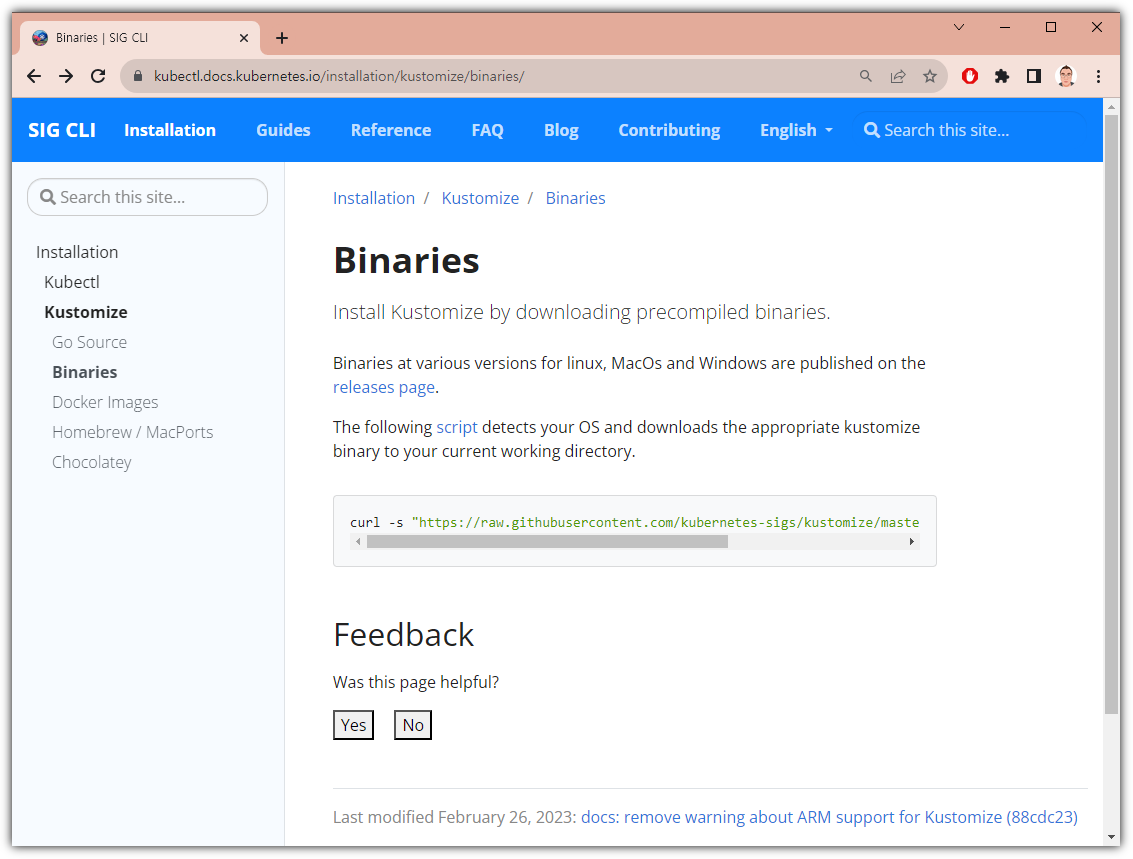Follow the Binaries breadcrumb link
The width and height of the screenshot is (1133, 859).
pyautogui.click(x=575, y=198)
